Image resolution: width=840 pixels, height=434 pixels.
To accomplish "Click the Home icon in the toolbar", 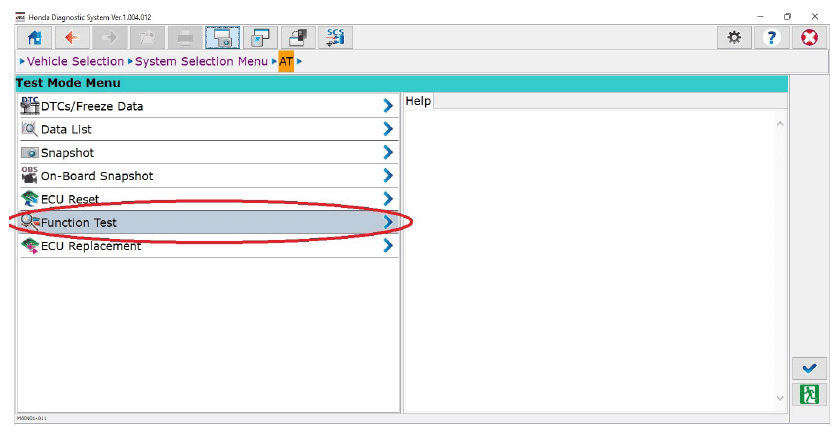I will coord(34,37).
